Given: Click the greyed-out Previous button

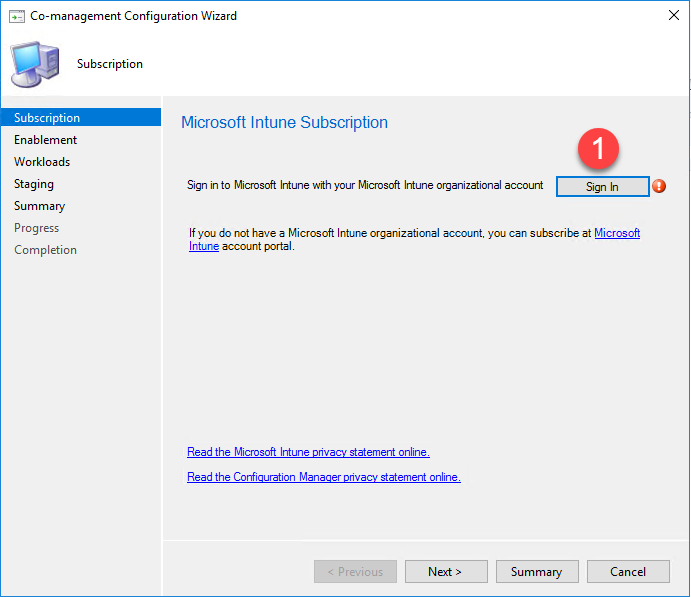Looking at the screenshot, I should tap(355, 572).
